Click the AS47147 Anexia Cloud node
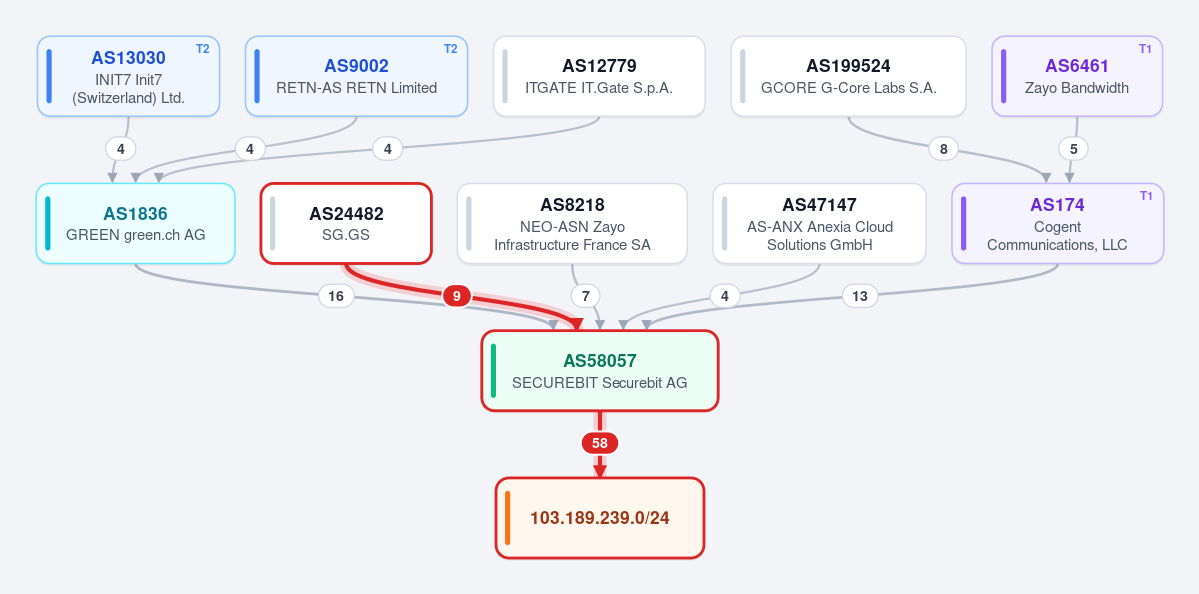Image resolution: width=1199 pixels, height=594 pixels. (x=819, y=223)
